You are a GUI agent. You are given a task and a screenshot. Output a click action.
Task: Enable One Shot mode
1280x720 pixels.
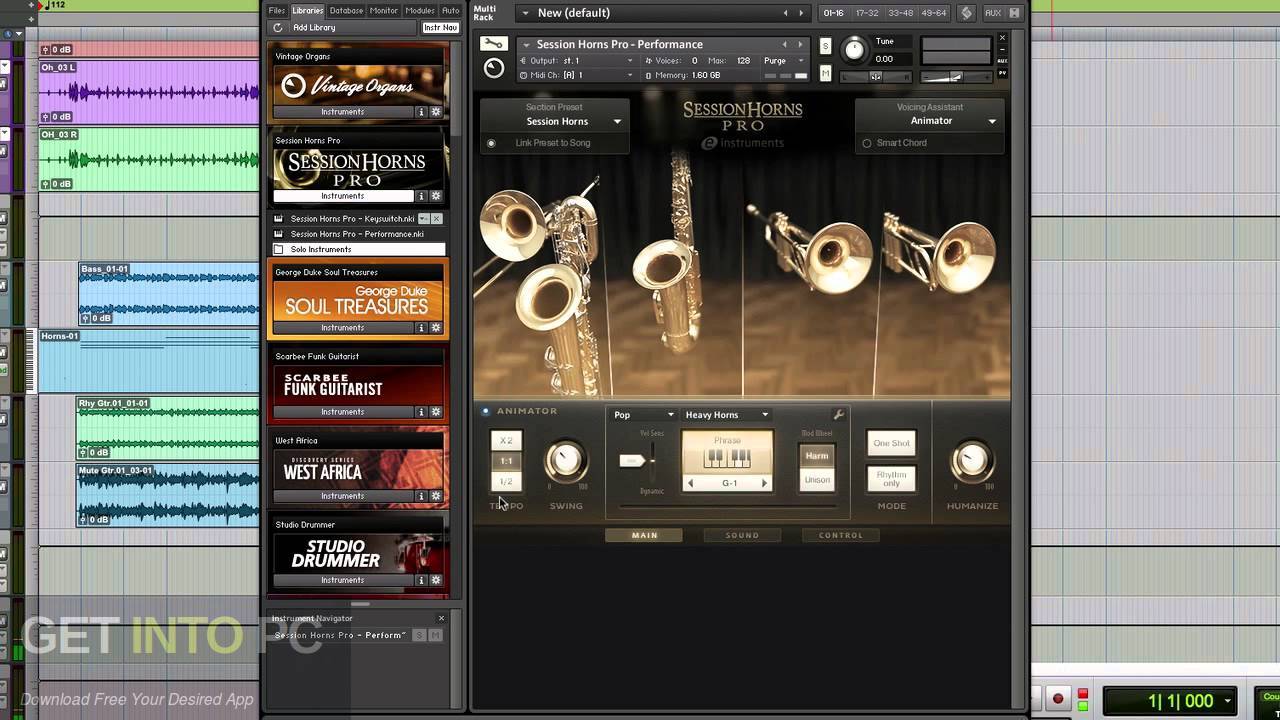pos(890,443)
